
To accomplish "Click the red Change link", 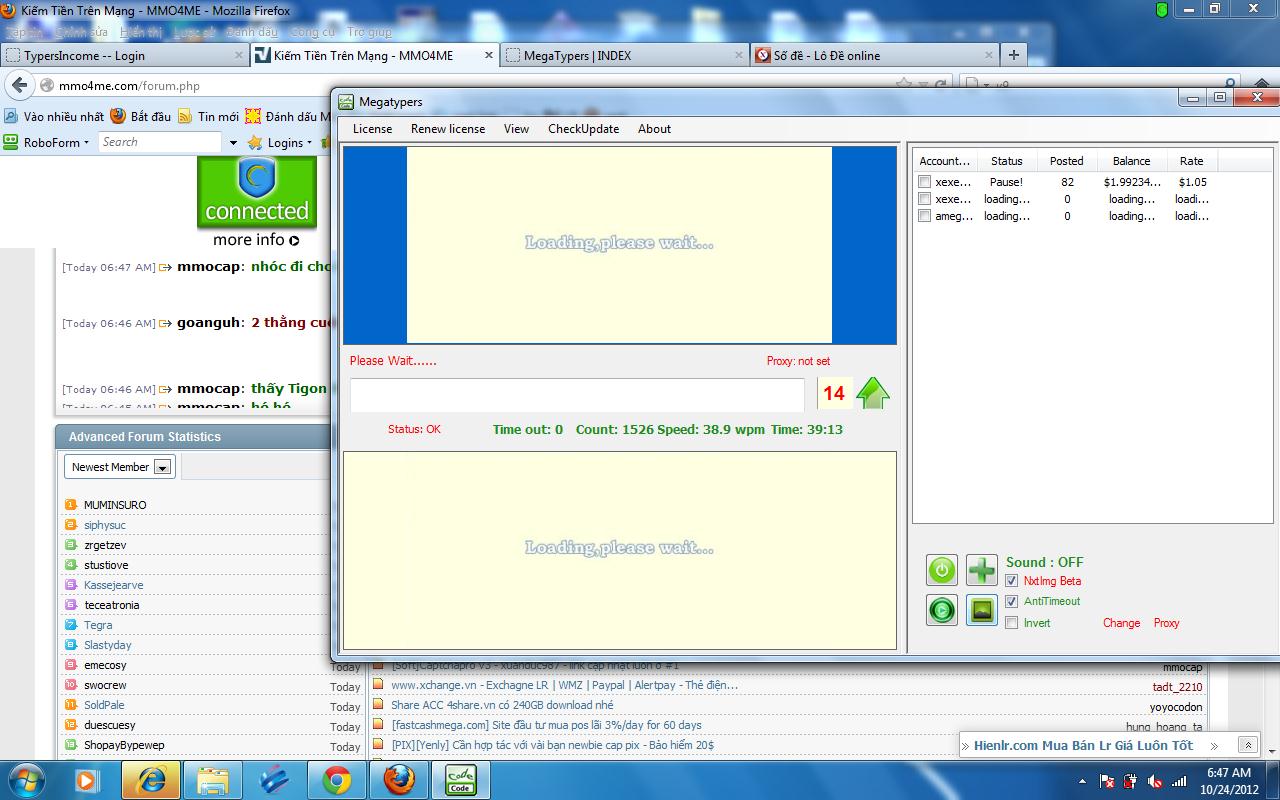I will click(x=1121, y=623).
